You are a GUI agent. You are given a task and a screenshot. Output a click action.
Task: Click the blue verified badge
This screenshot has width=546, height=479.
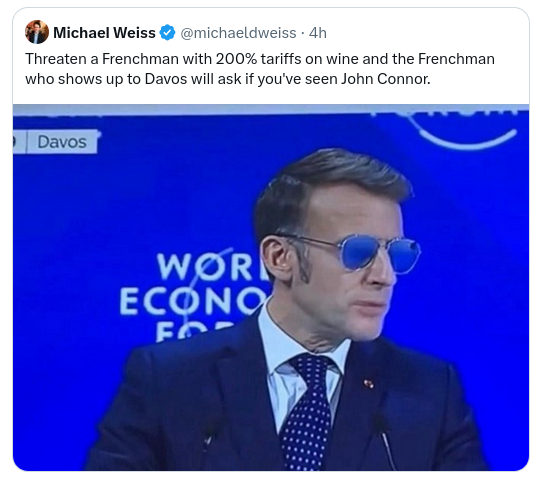click(x=167, y=33)
